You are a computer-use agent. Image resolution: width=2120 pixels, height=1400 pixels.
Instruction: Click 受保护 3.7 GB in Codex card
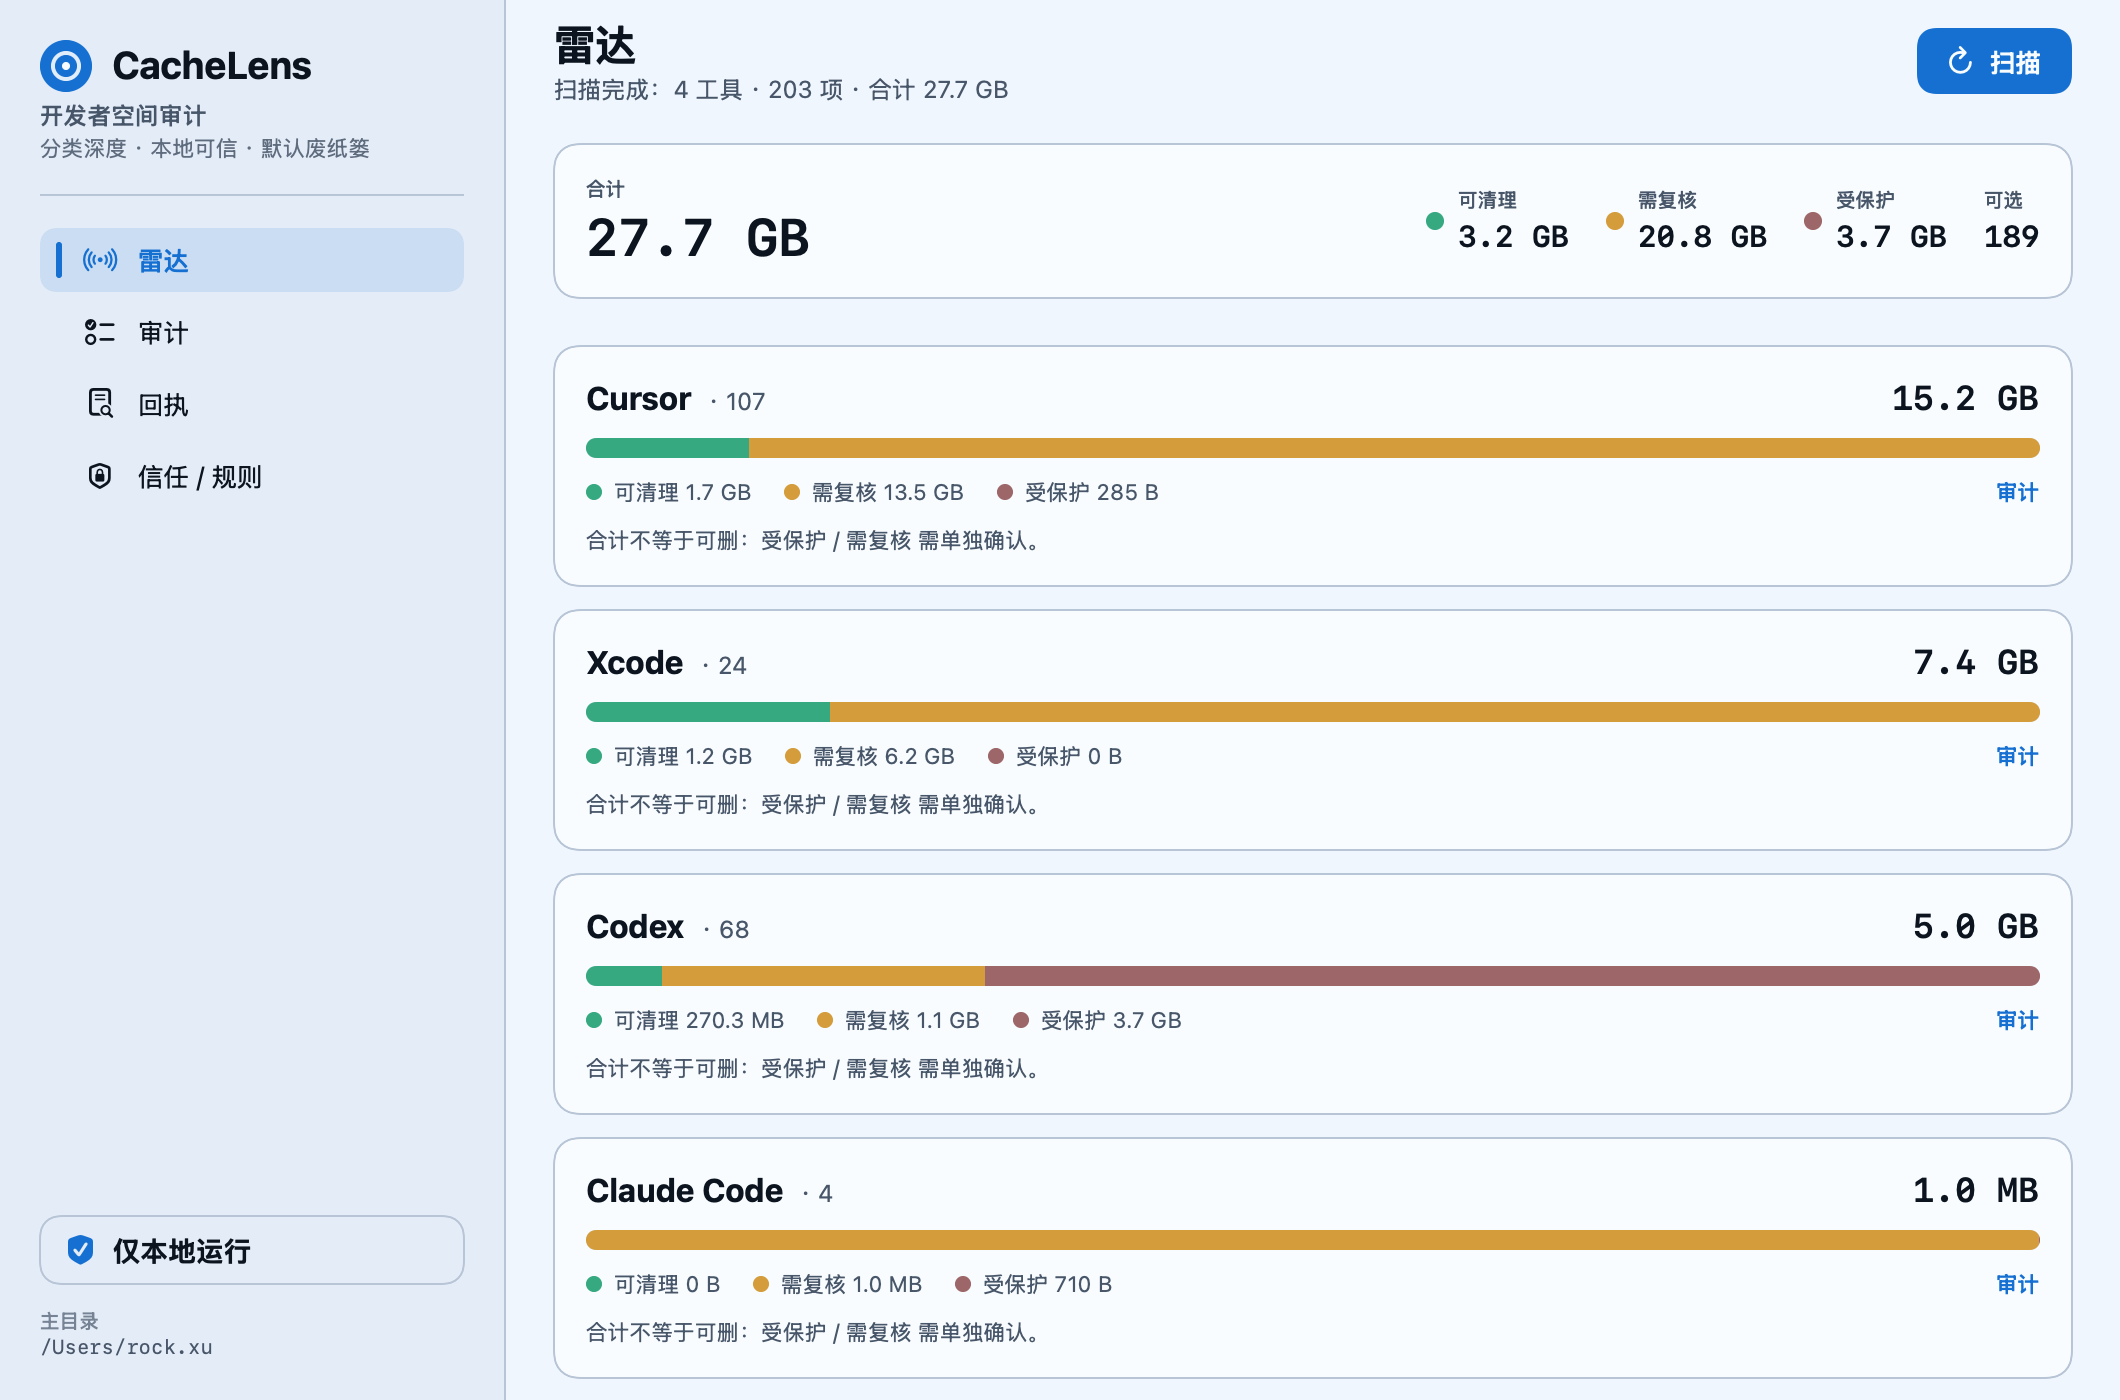1111,1020
